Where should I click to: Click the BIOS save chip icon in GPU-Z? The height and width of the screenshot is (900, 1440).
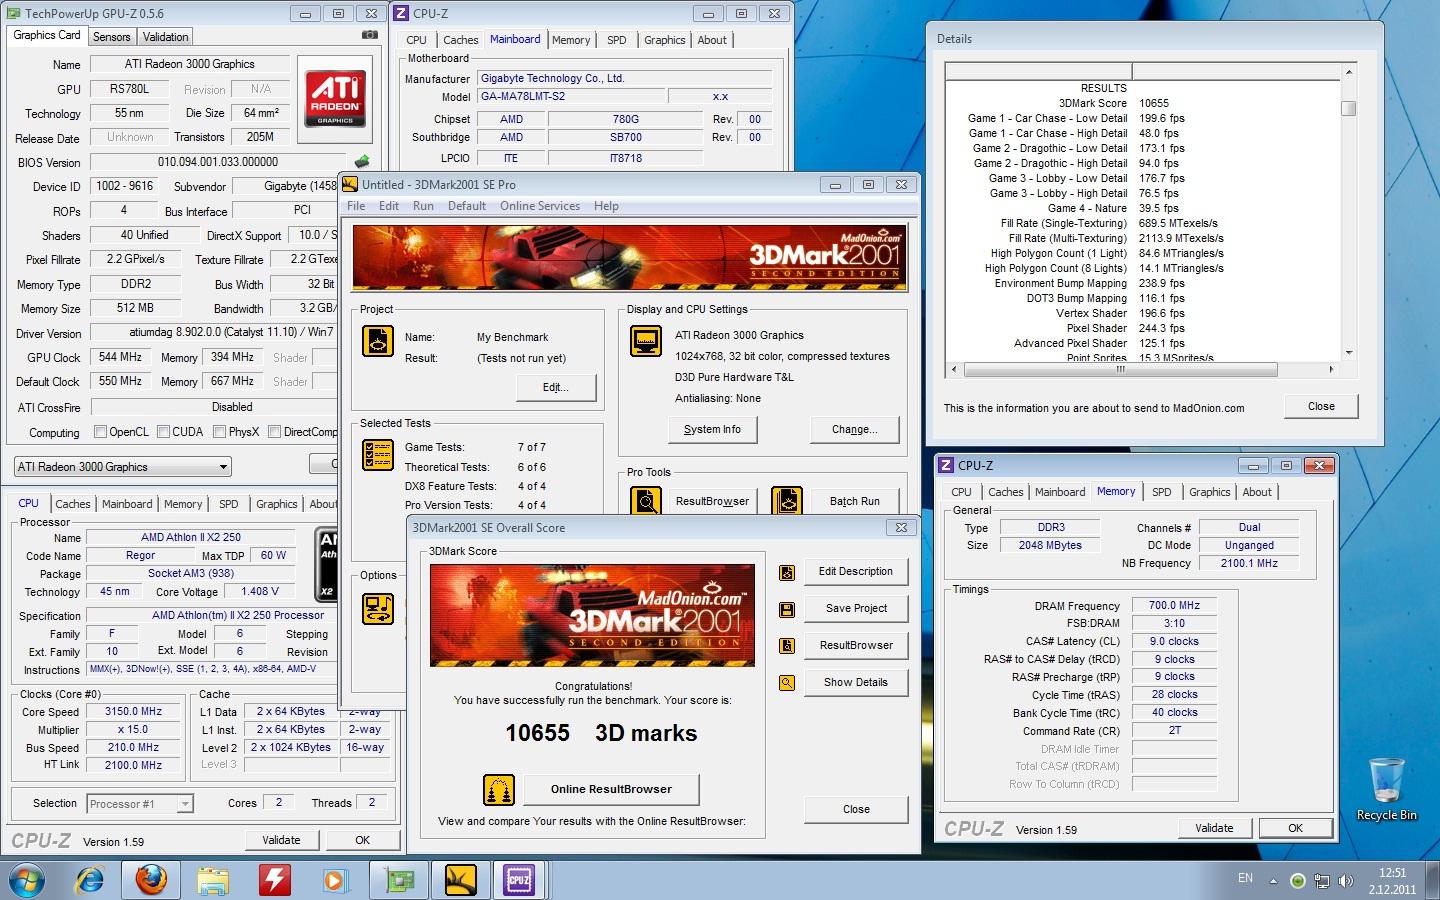(362, 161)
